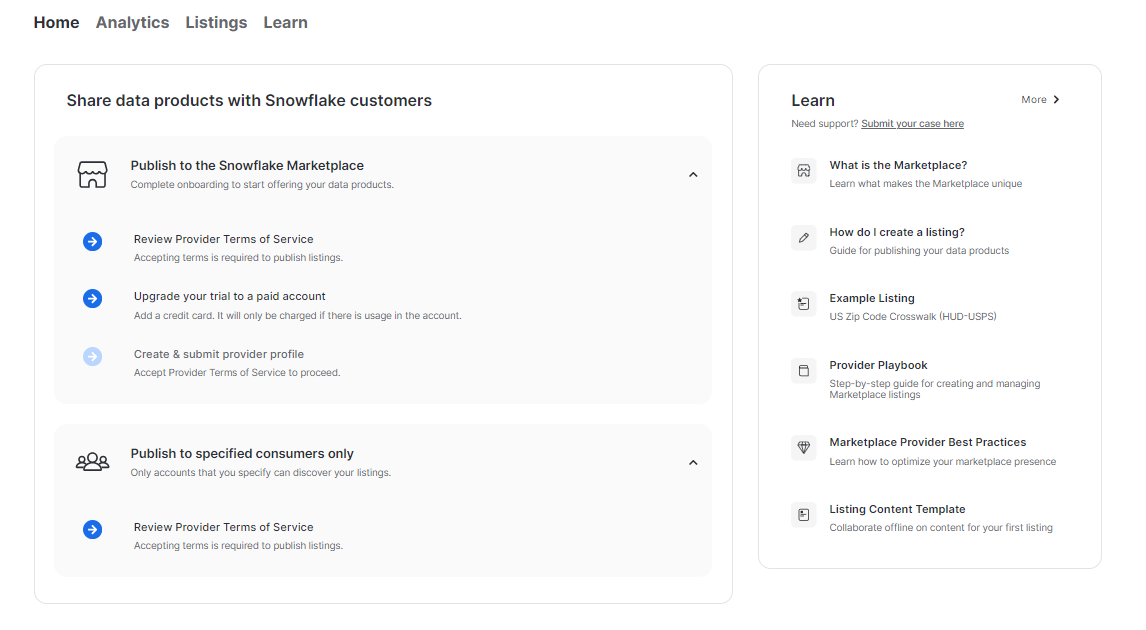
Task: Expand More in the Learn panel
Action: coord(1040,99)
